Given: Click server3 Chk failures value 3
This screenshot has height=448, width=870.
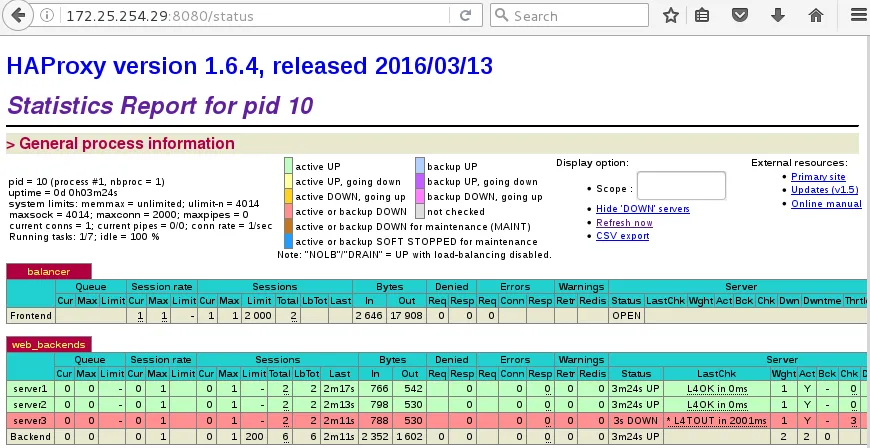Looking at the screenshot, I should pyautogui.click(x=853, y=420).
